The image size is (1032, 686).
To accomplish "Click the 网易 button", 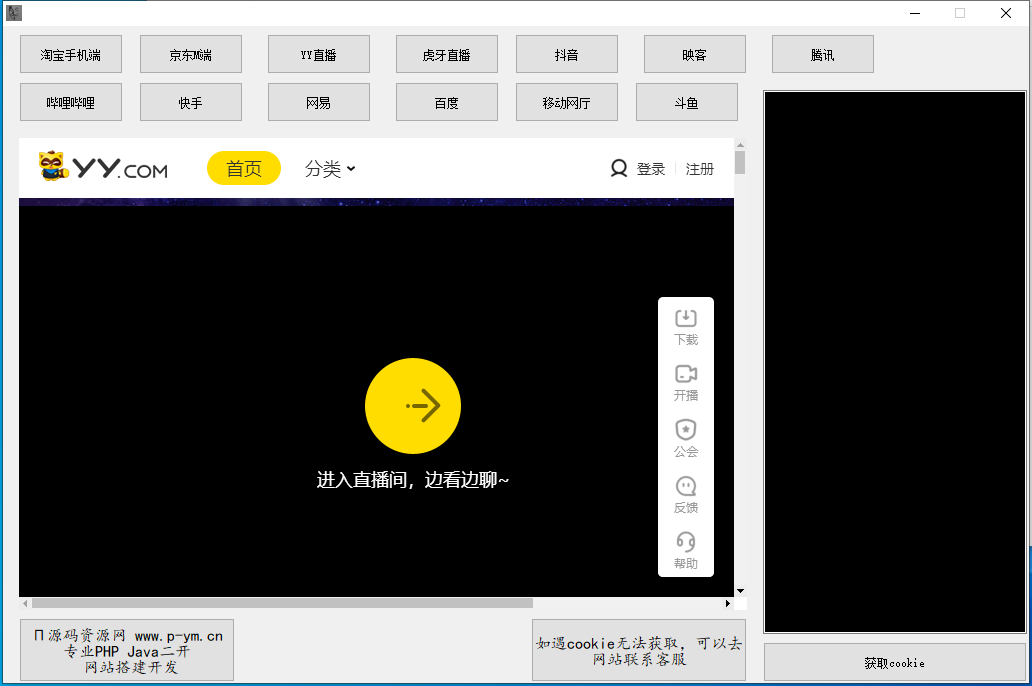I will [x=319, y=102].
